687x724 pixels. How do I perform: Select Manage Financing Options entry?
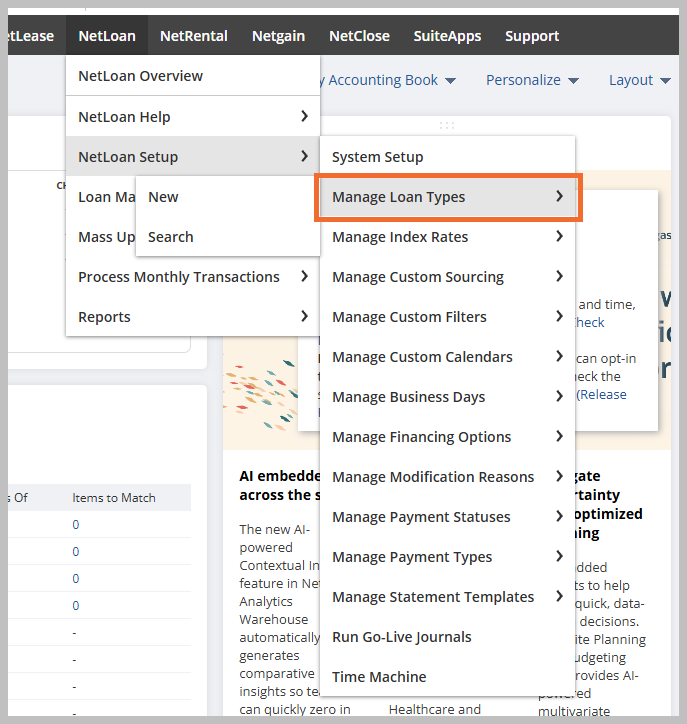tap(447, 436)
